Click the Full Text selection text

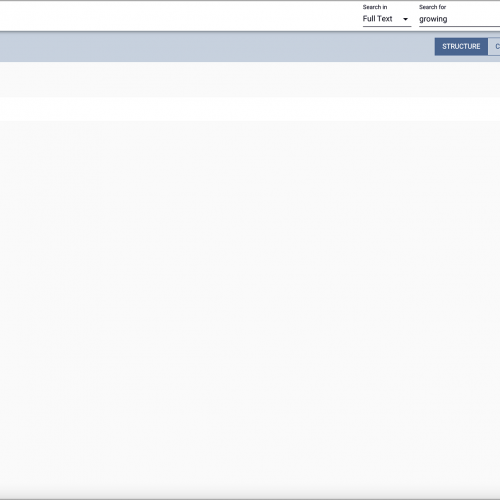pos(377,19)
